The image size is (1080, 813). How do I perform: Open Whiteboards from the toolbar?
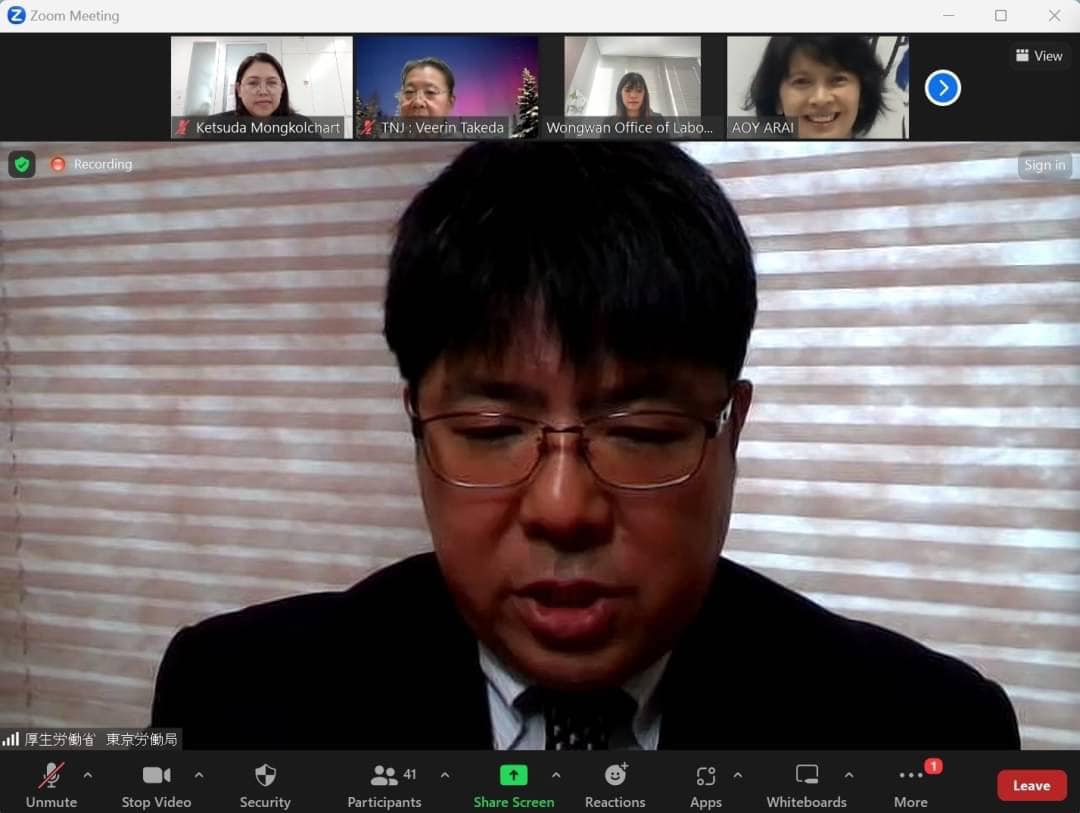pyautogui.click(x=806, y=776)
